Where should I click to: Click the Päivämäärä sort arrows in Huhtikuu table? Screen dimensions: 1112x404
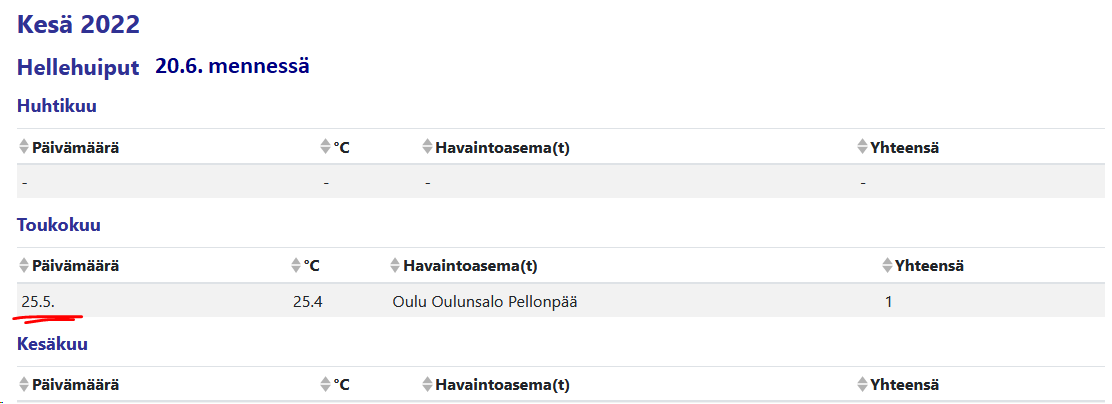tap(24, 147)
